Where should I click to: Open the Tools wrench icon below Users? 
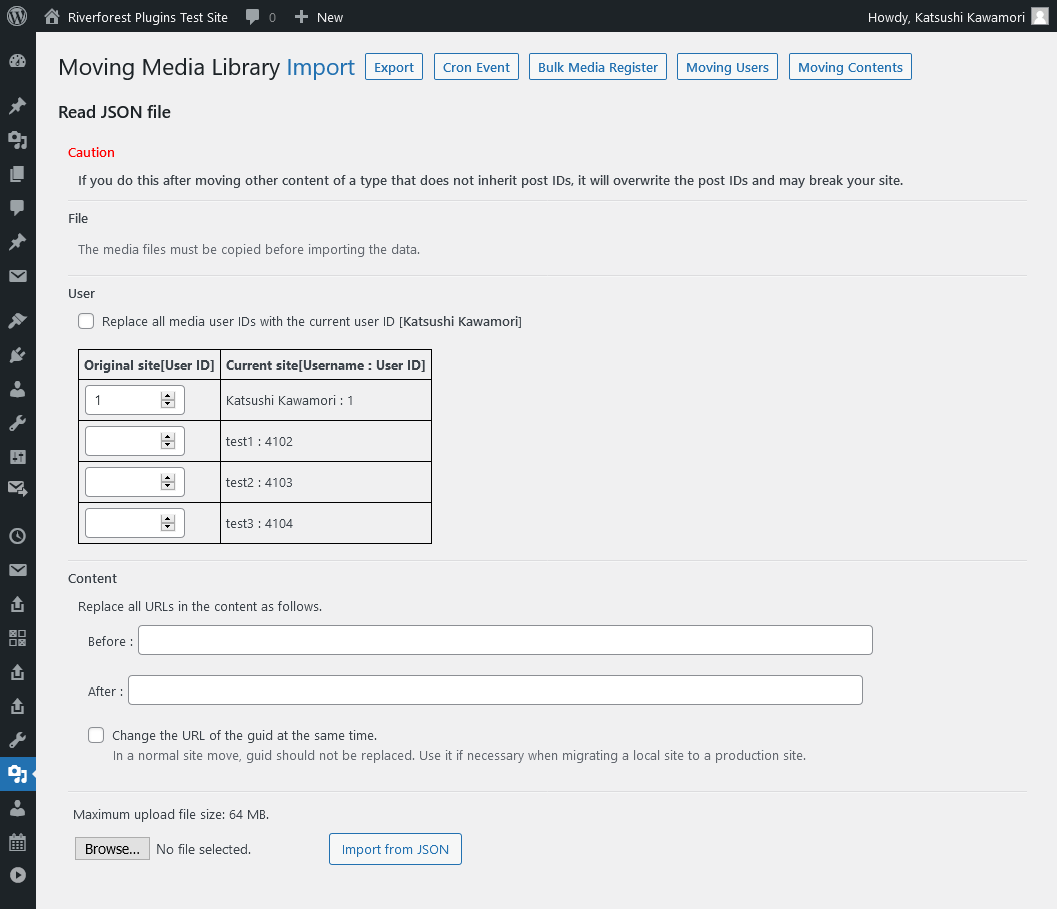(18, 423)
